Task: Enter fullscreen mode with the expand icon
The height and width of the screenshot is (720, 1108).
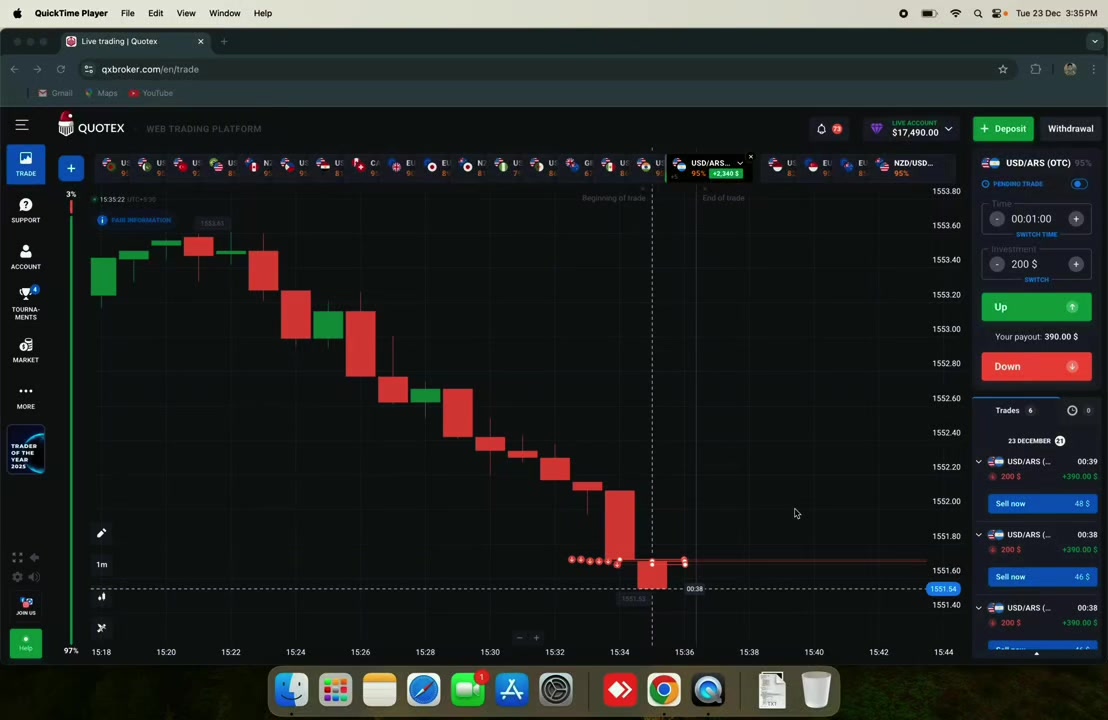Action: pyautogui.click(x=18, y=557)
